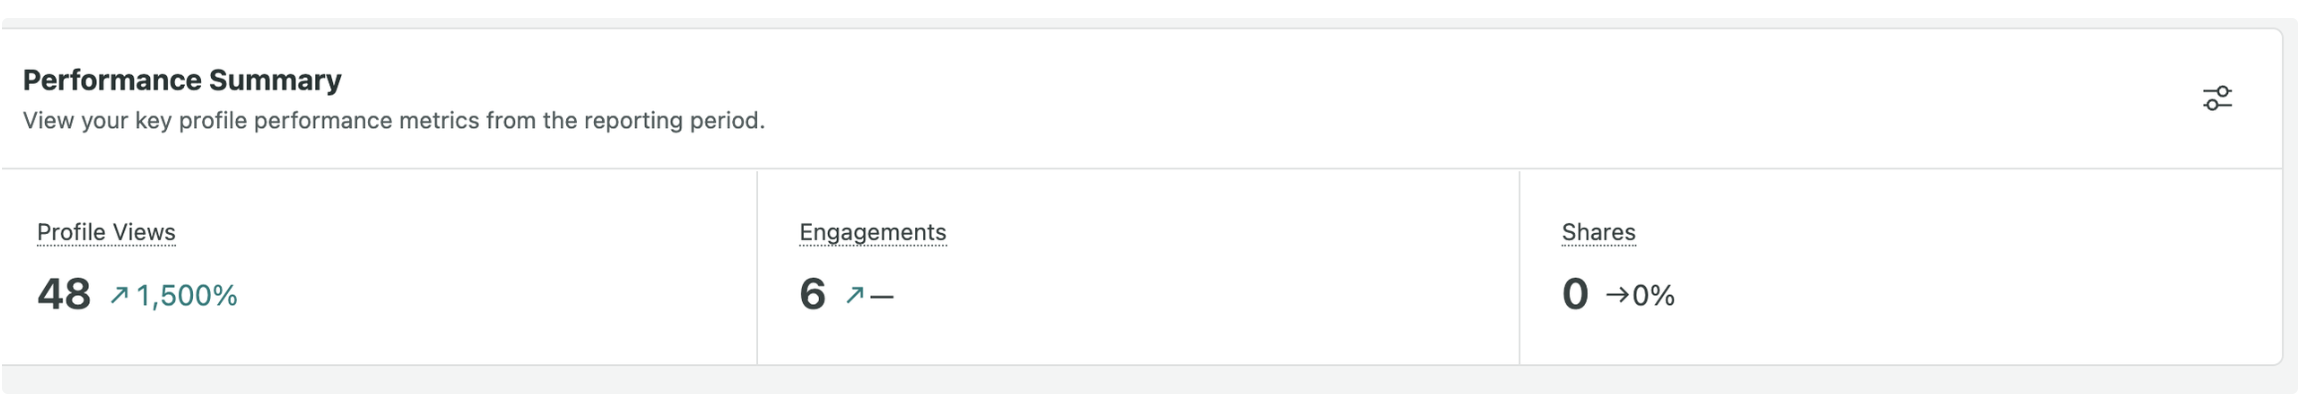Click the divider between Profile Views and Engagements
This screenshot has height=400, width=2310.
pos(757,267)
